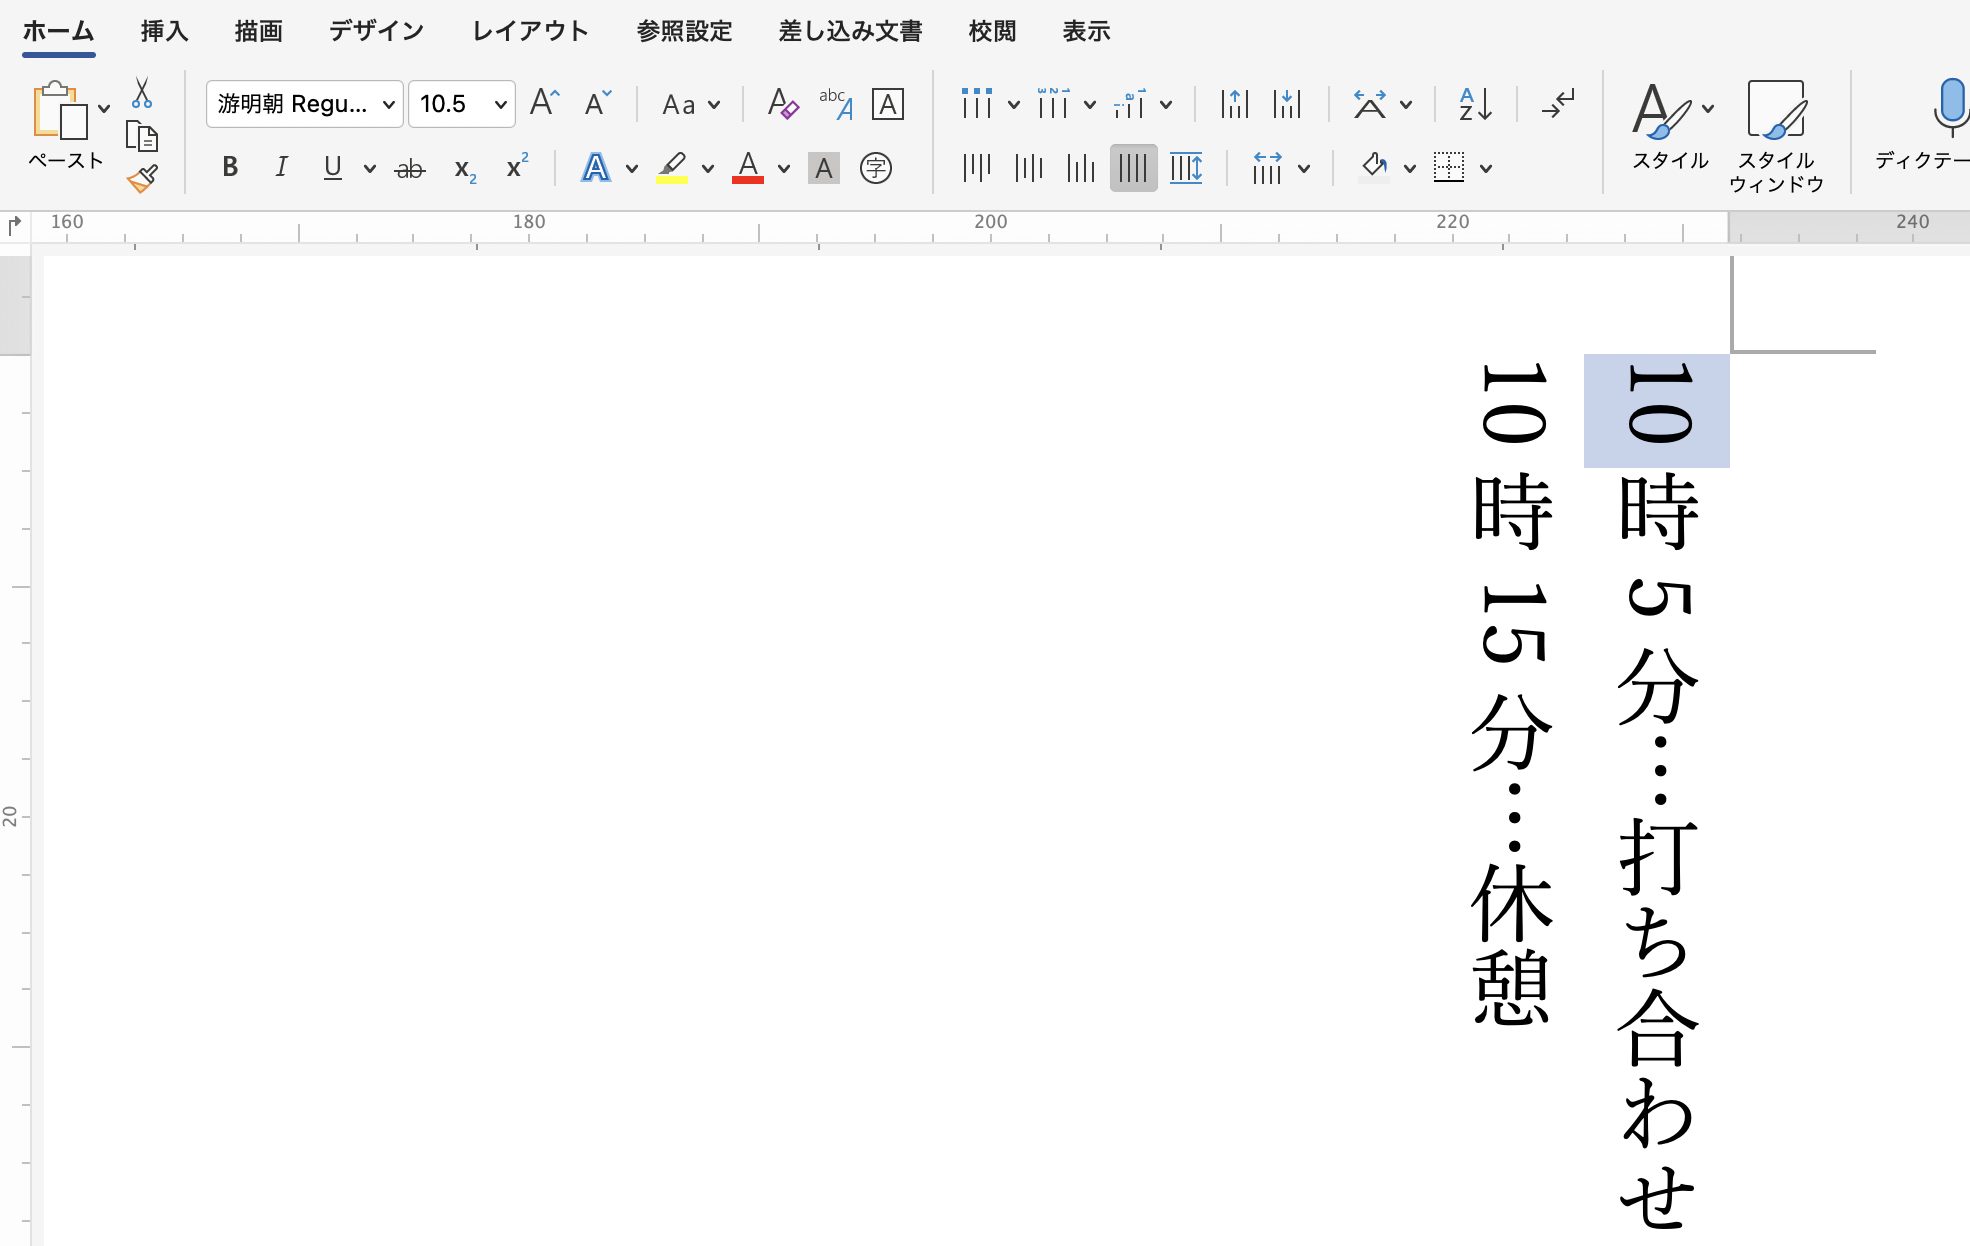The height and width of the screenshot is (1246, 1970).
Task: Activate the Format Painter brush
Action: click(142, 179)
